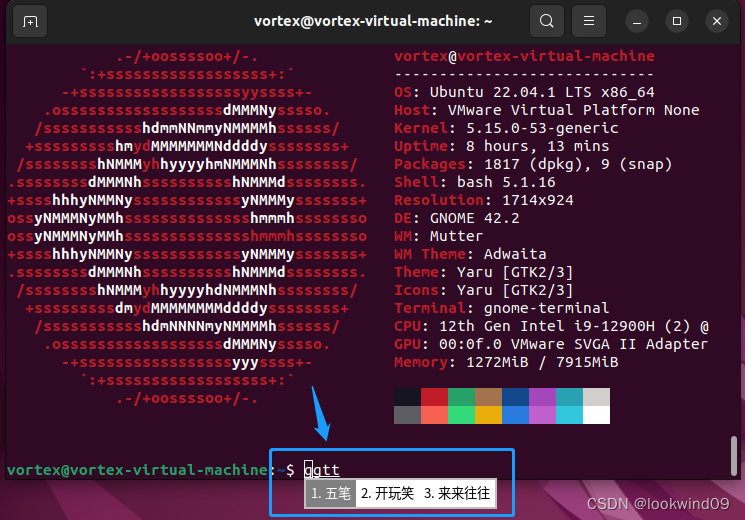Click the green shell prompt vortex@vortex-virtual-machine
The height and width of the screenshot is (520, 745).
(137, 470)
